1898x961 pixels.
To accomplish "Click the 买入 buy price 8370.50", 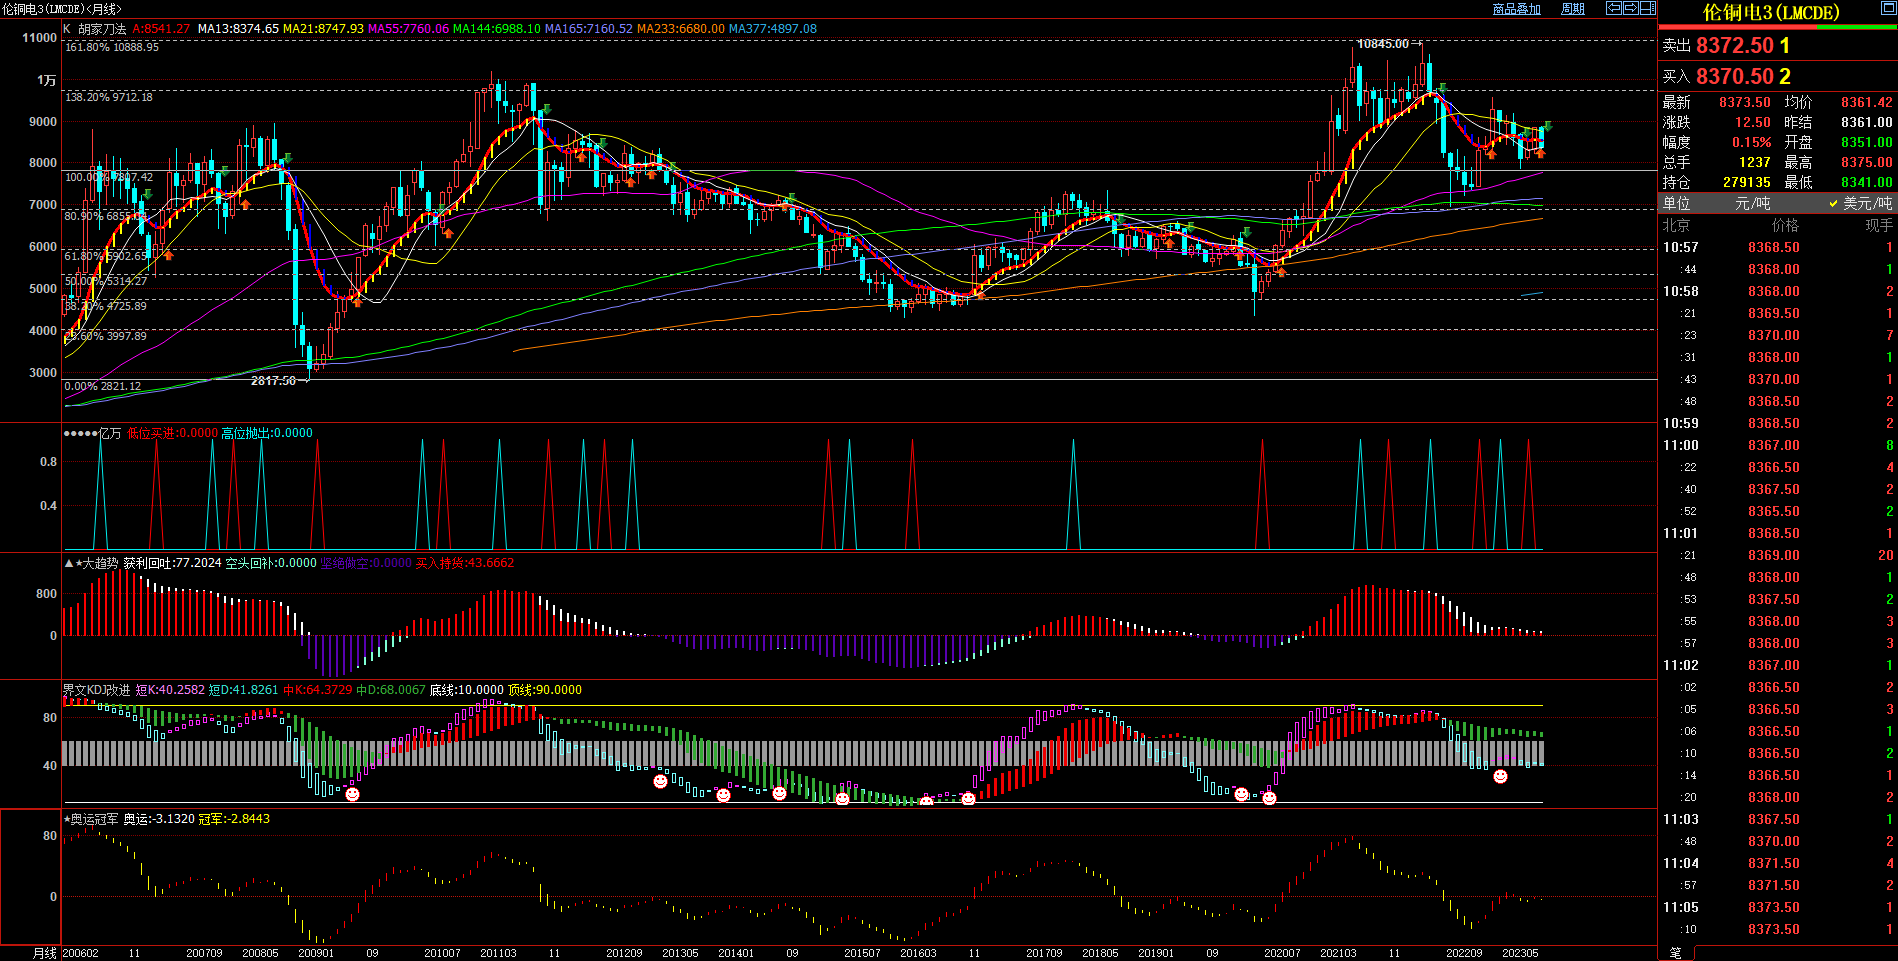I will coord(1735,76).
